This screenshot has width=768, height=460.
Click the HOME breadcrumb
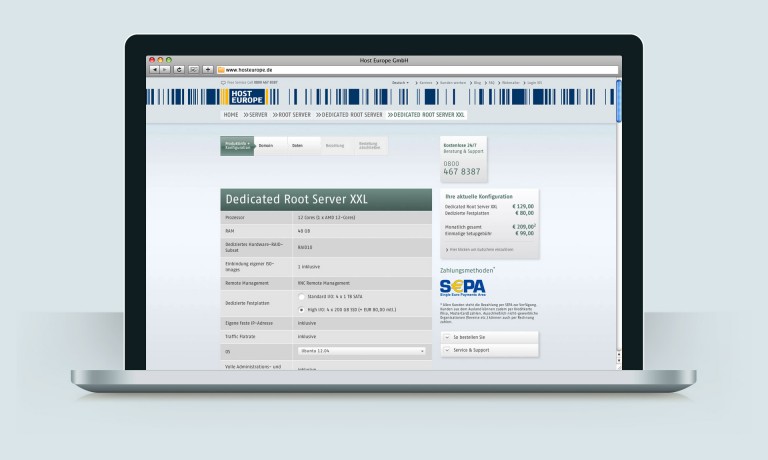pyautogui.click(x=231, y=115)
